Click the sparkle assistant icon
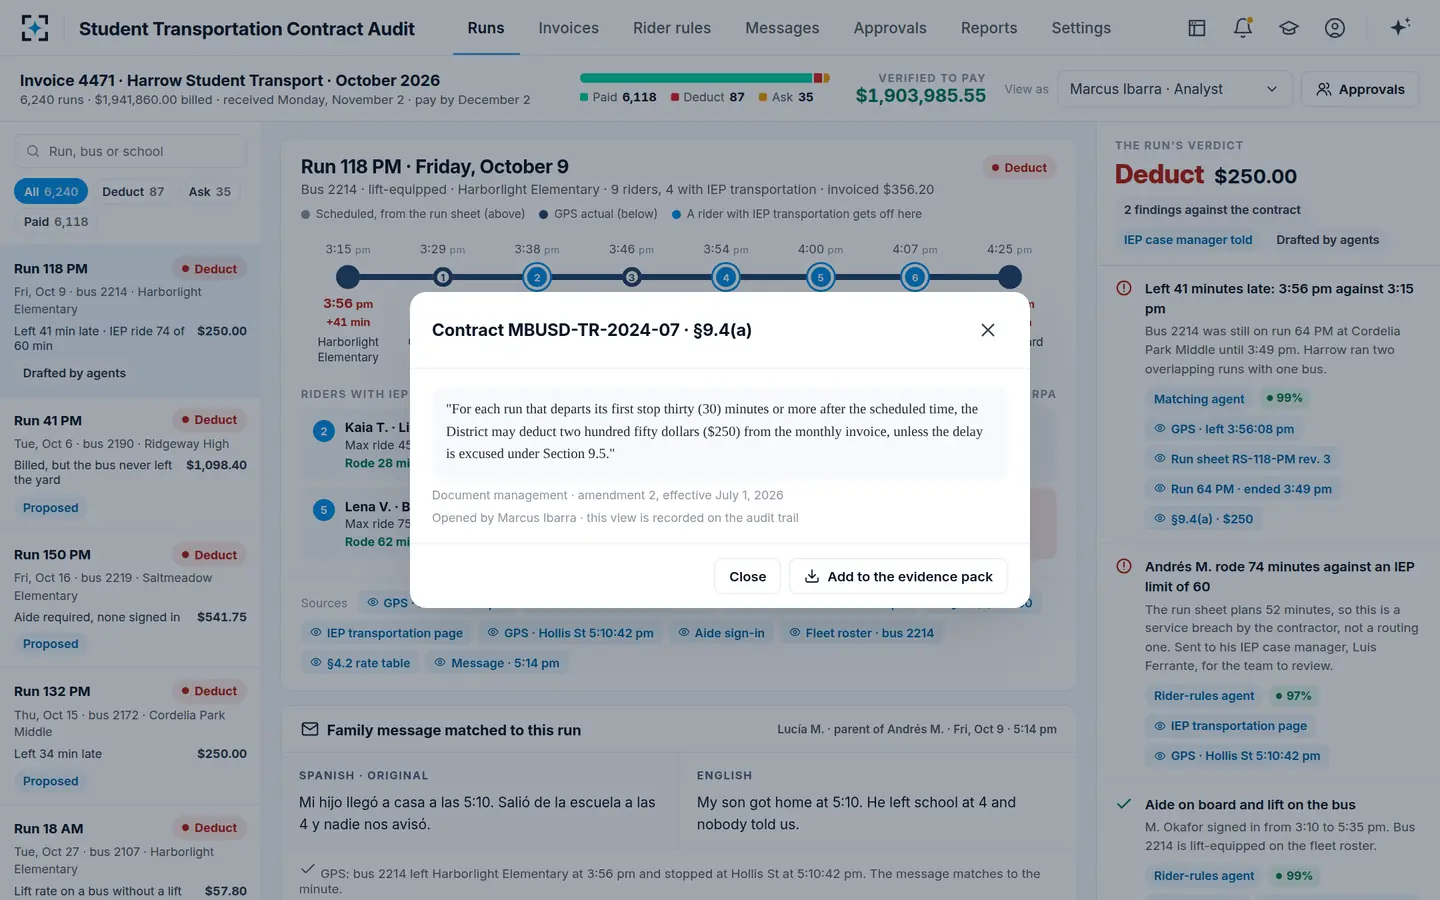This screenshot has height=900, width=1440. click(x=1400, y=27)
